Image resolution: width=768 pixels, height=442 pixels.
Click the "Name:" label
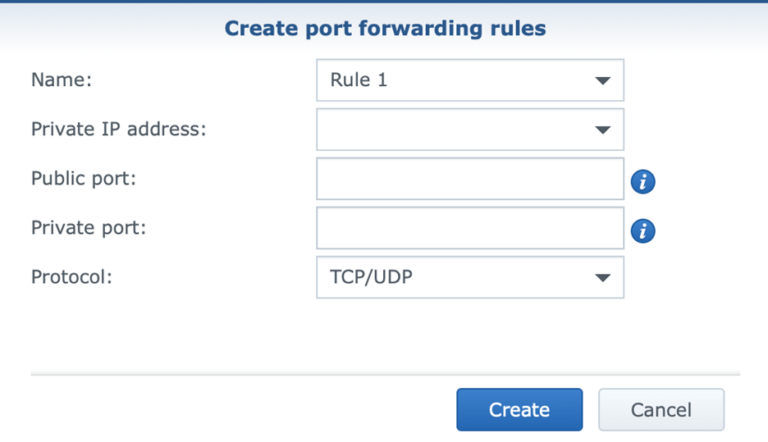tap(61, 79)
